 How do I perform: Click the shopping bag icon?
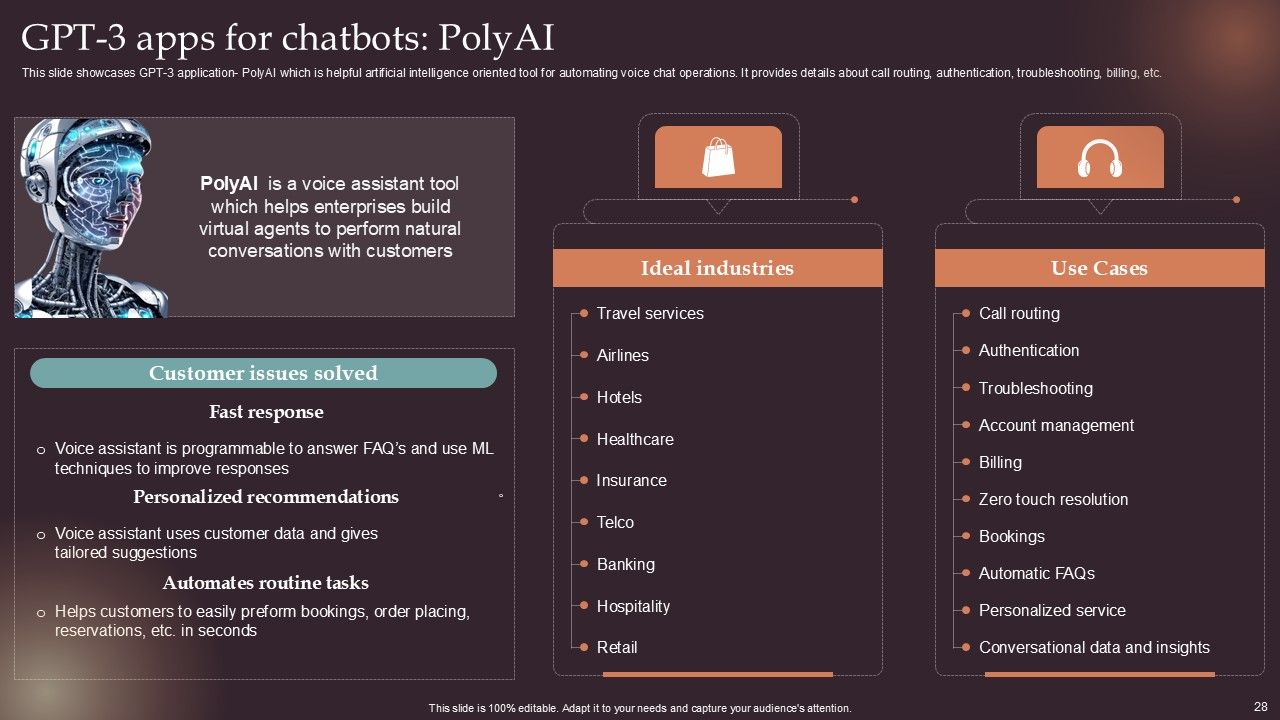click(x=718, y=158)
